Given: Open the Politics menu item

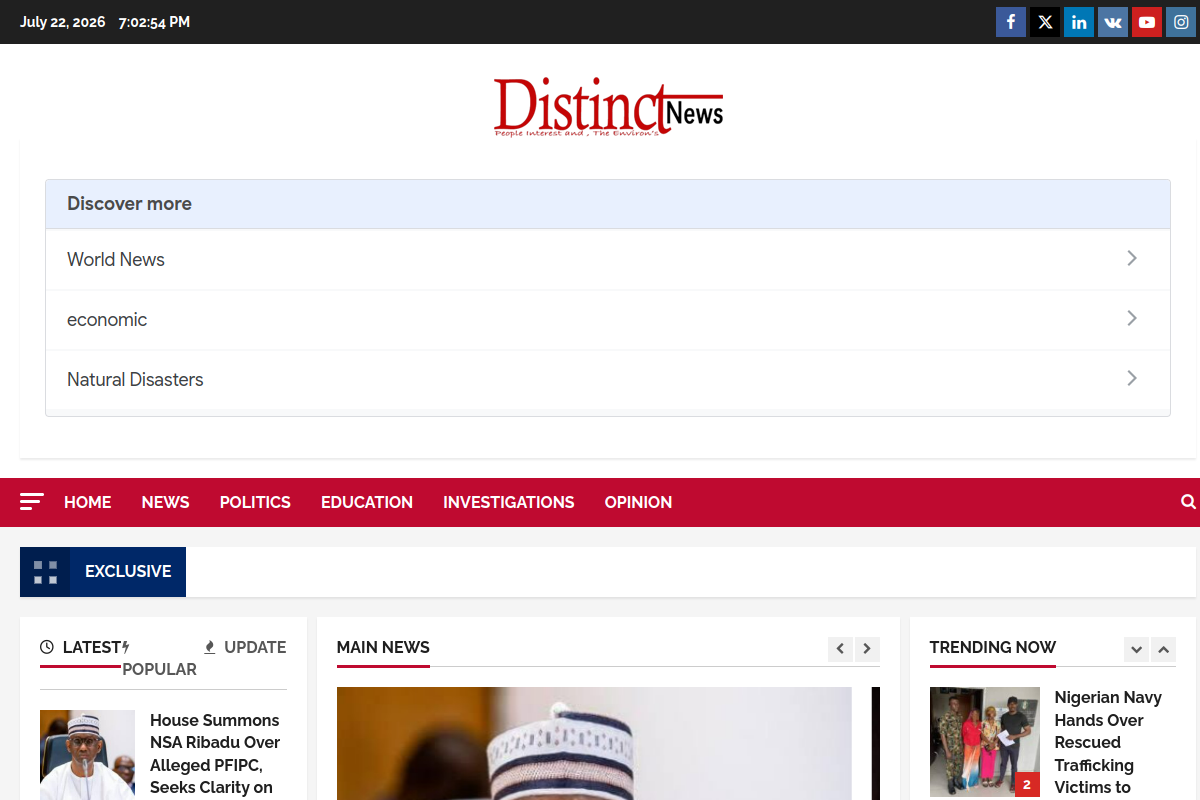Looking at the screenshot, I should (x=255, y=502).
